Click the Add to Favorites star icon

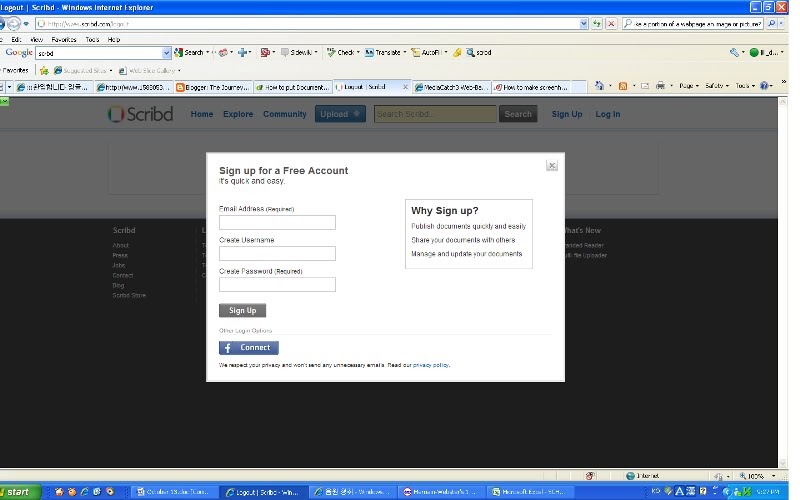[x=44, y=70]
